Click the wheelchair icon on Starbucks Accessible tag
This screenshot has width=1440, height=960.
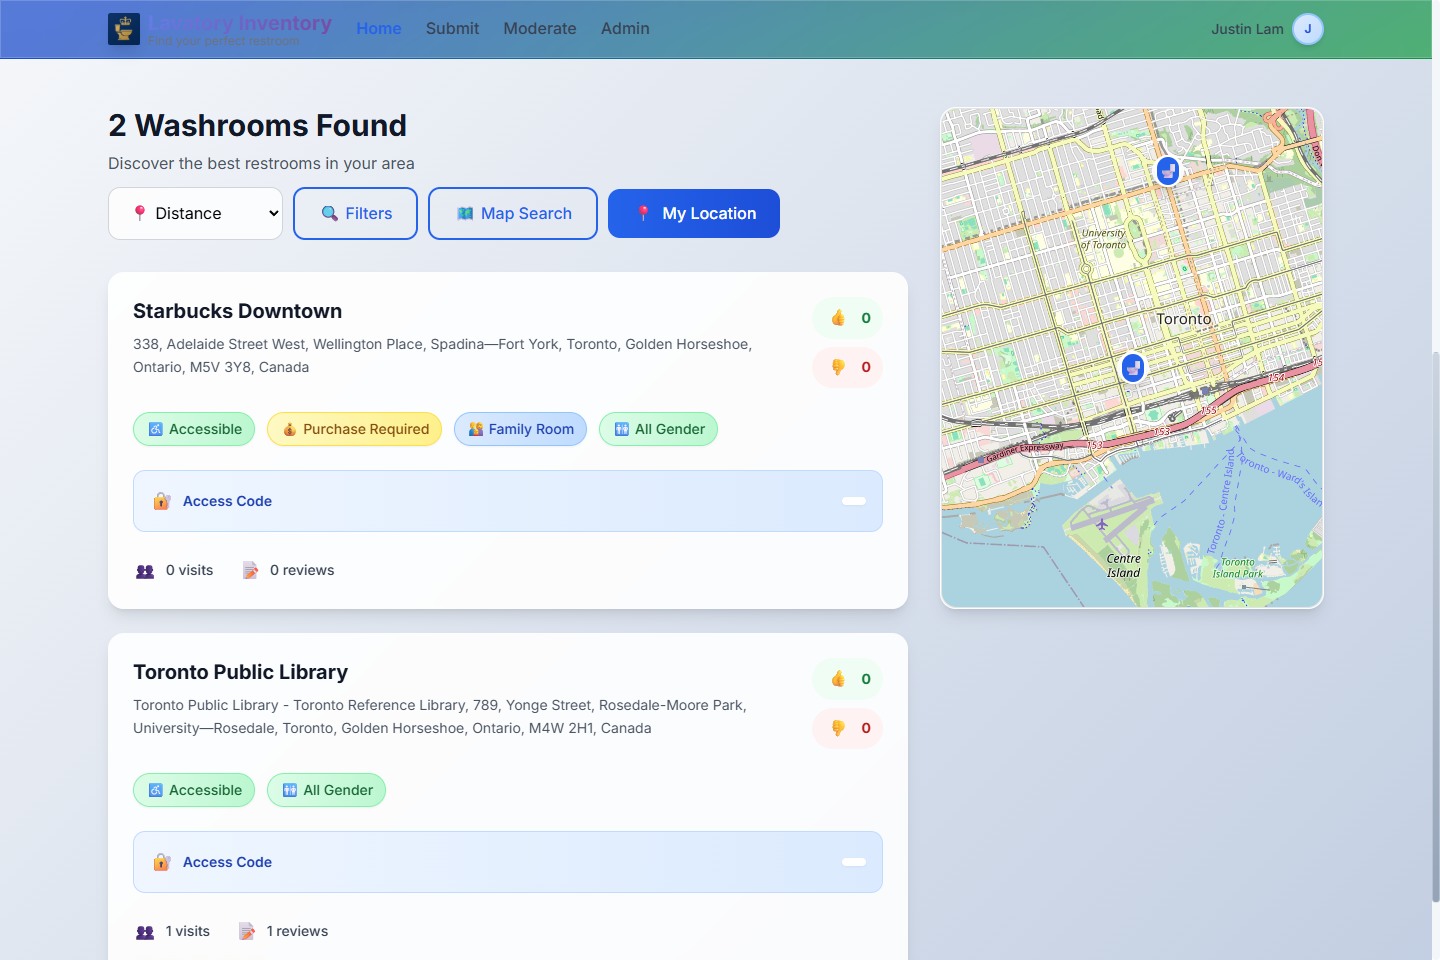[156, 429]
